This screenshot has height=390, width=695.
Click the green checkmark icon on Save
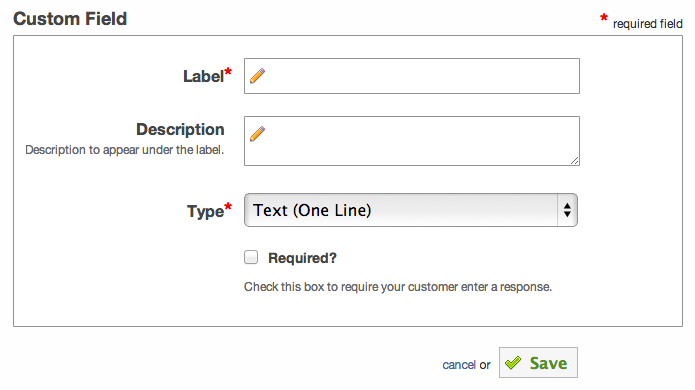pyautogui.click(x=513, y=363)
